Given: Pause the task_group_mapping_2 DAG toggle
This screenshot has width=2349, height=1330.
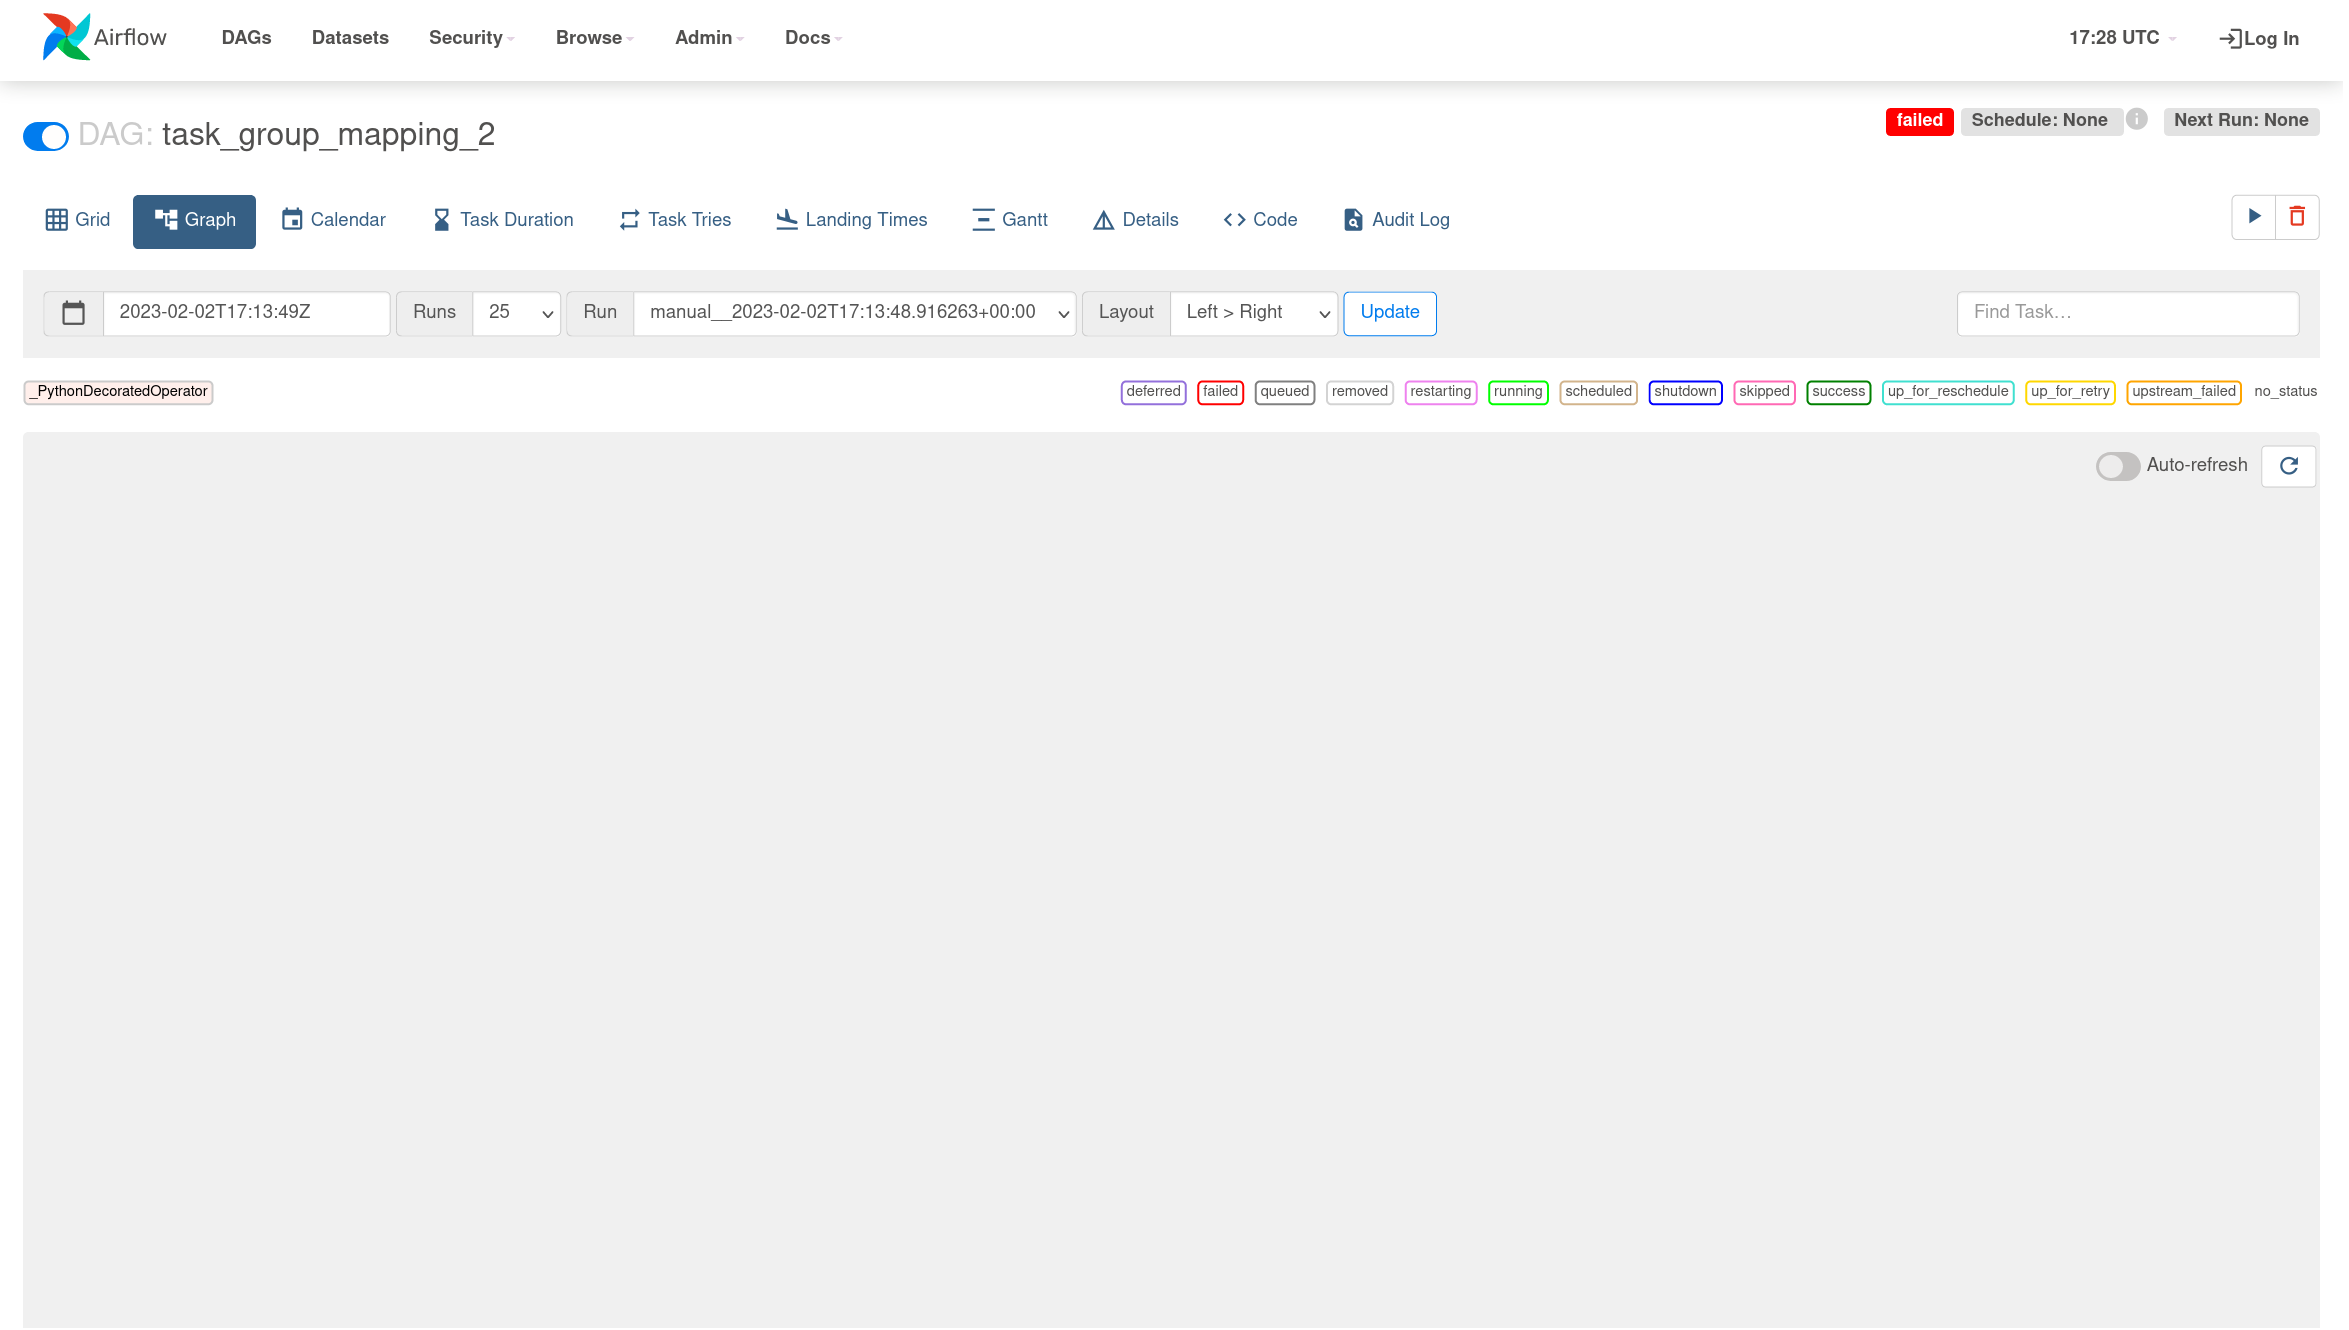Looking at the screenshot, I should (45, 135).
